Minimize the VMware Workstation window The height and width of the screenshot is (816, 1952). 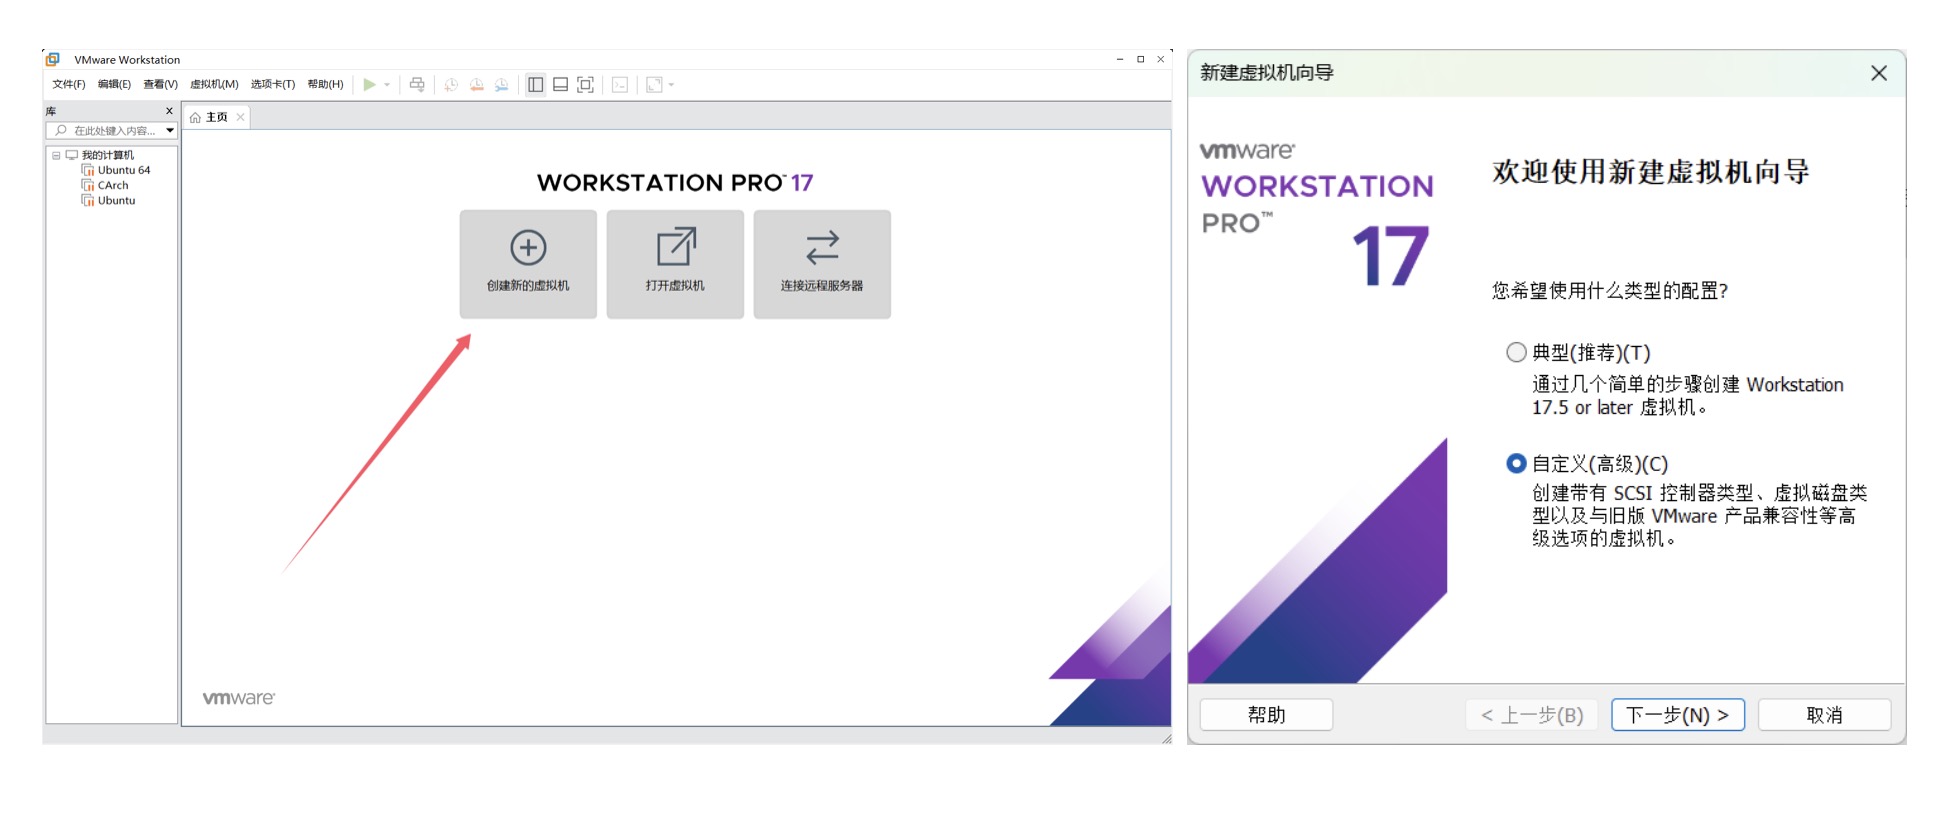1120,60
